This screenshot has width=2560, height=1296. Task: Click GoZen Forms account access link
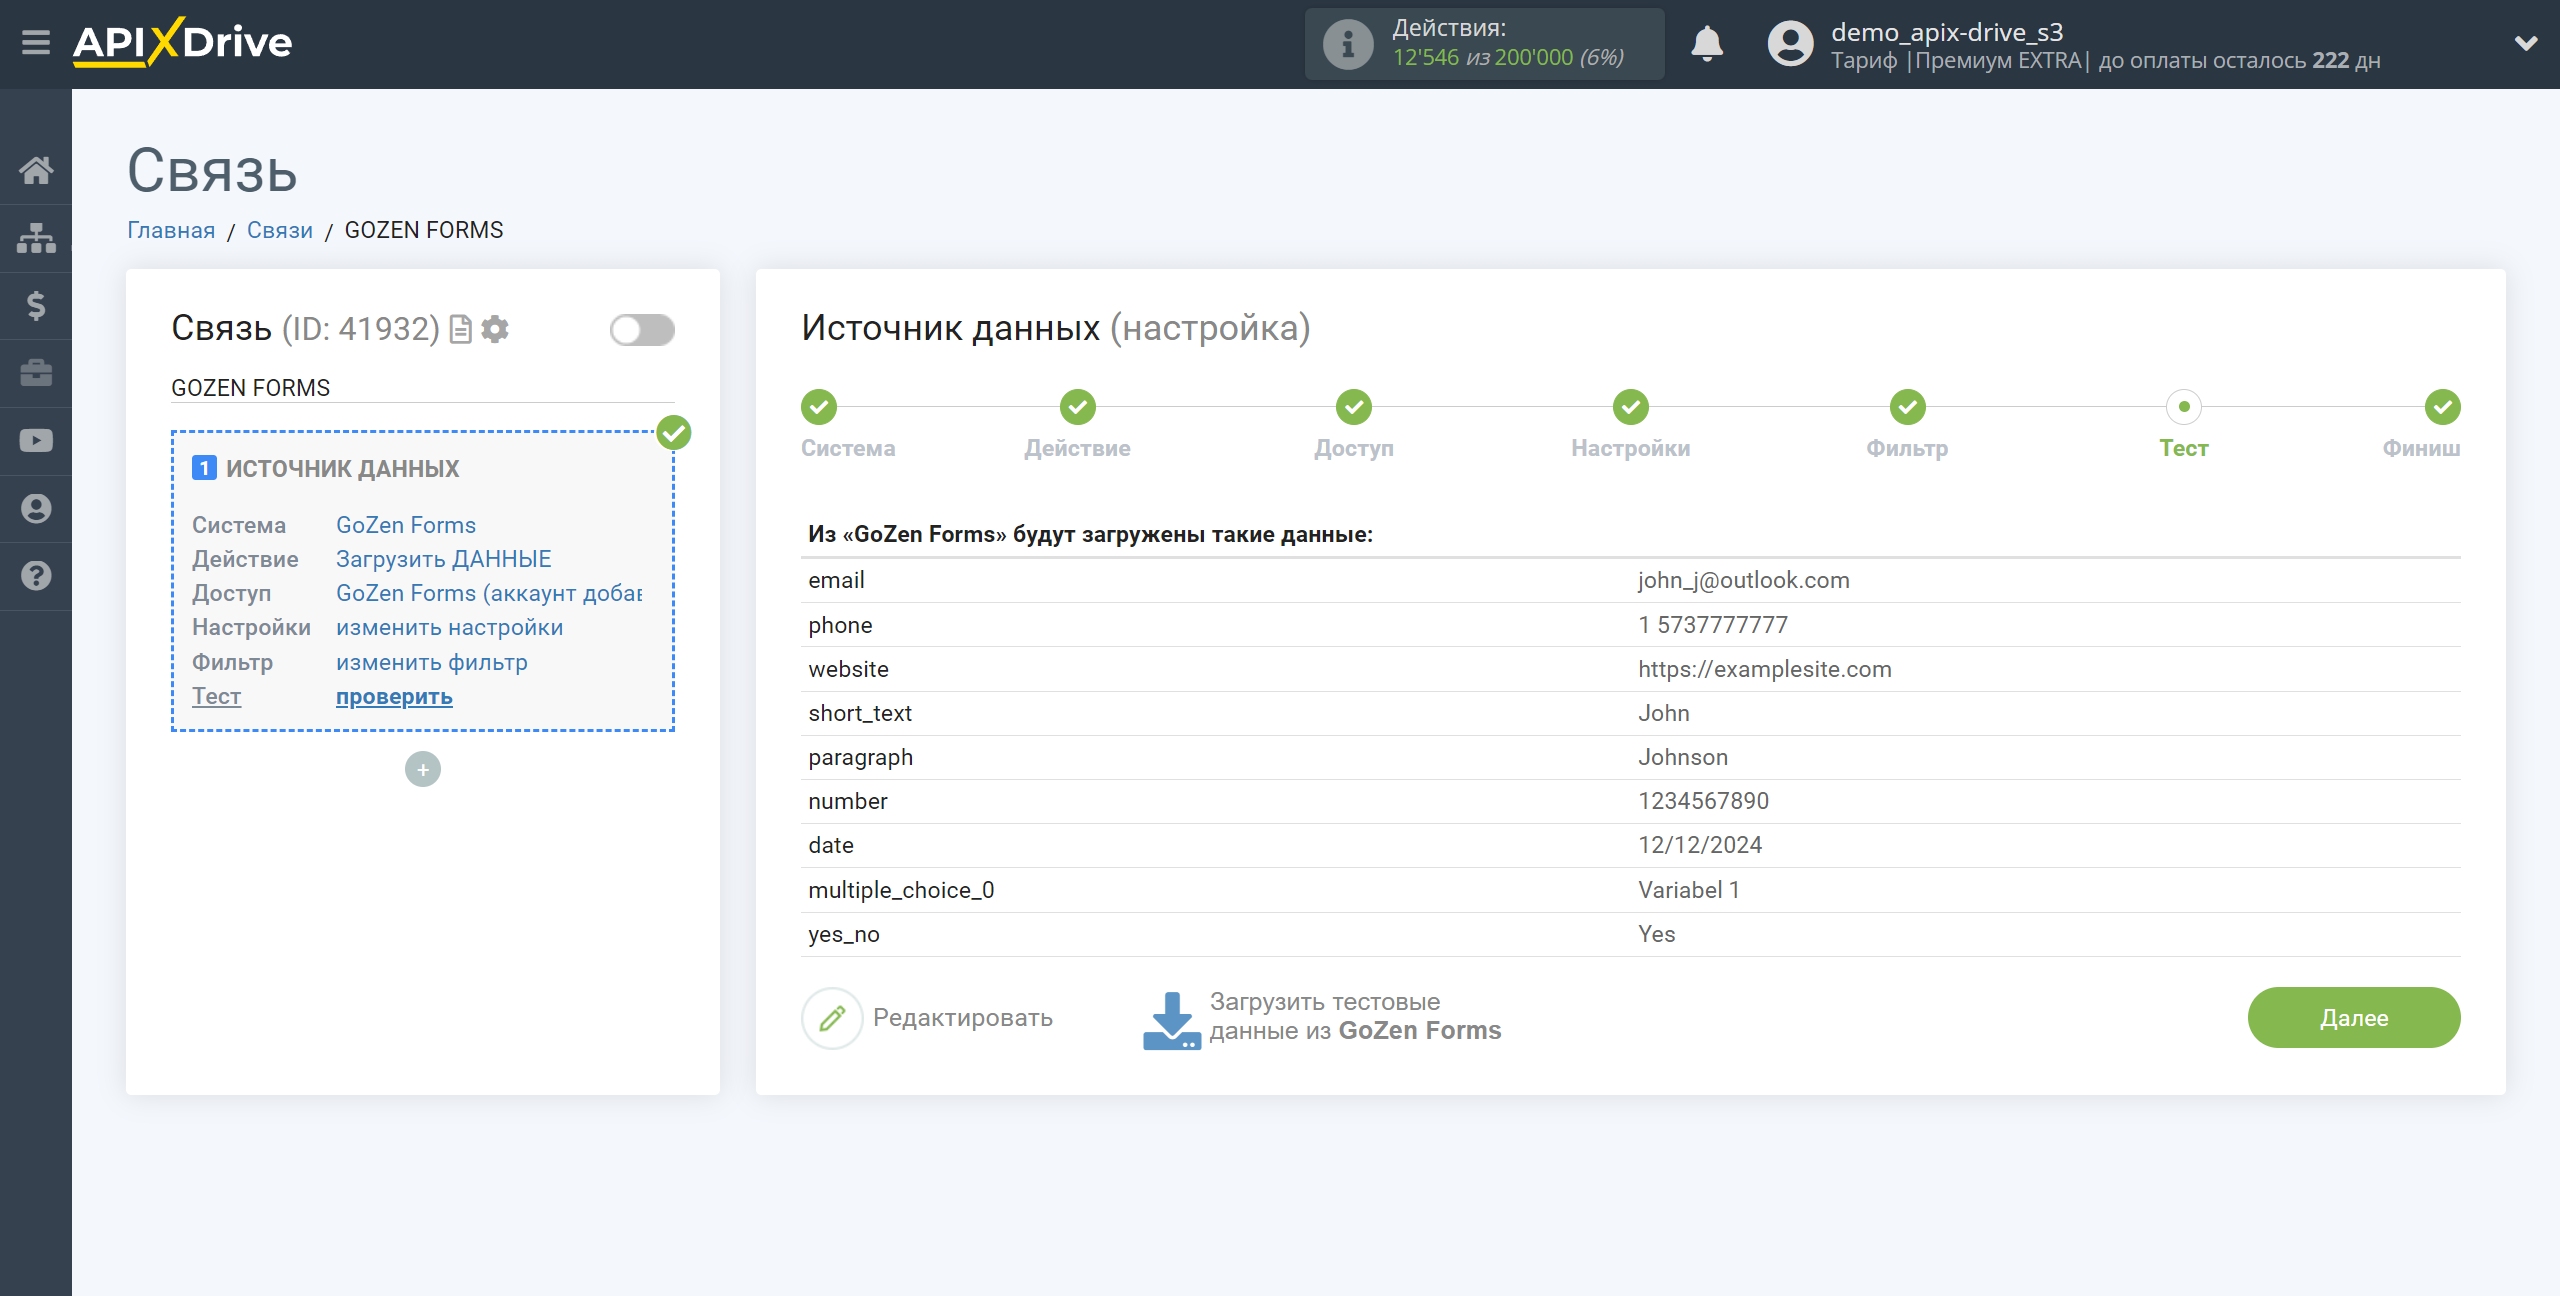click(489, 593)
